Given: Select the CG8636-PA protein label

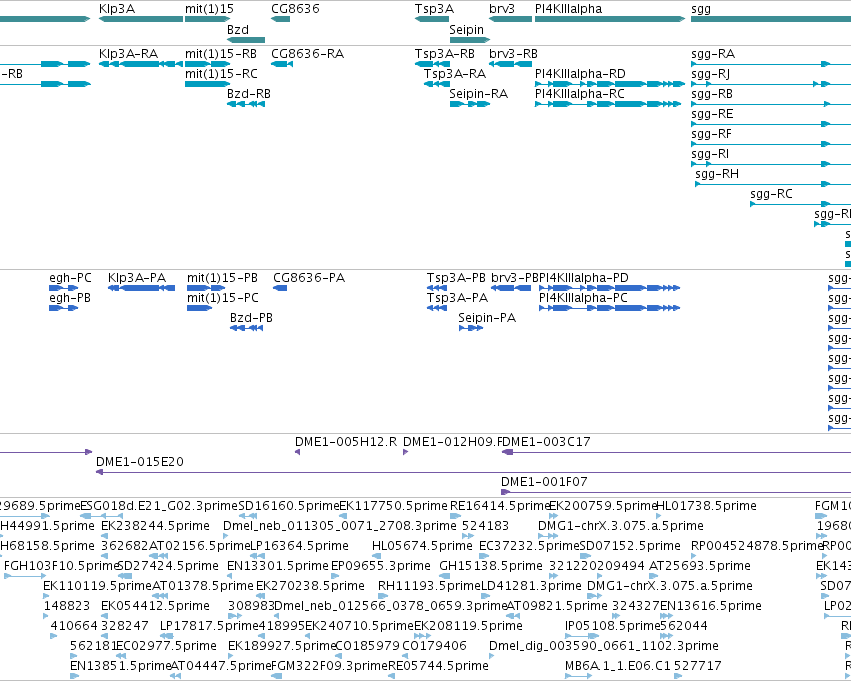Looking at the screenshot, I should point(309,278).
